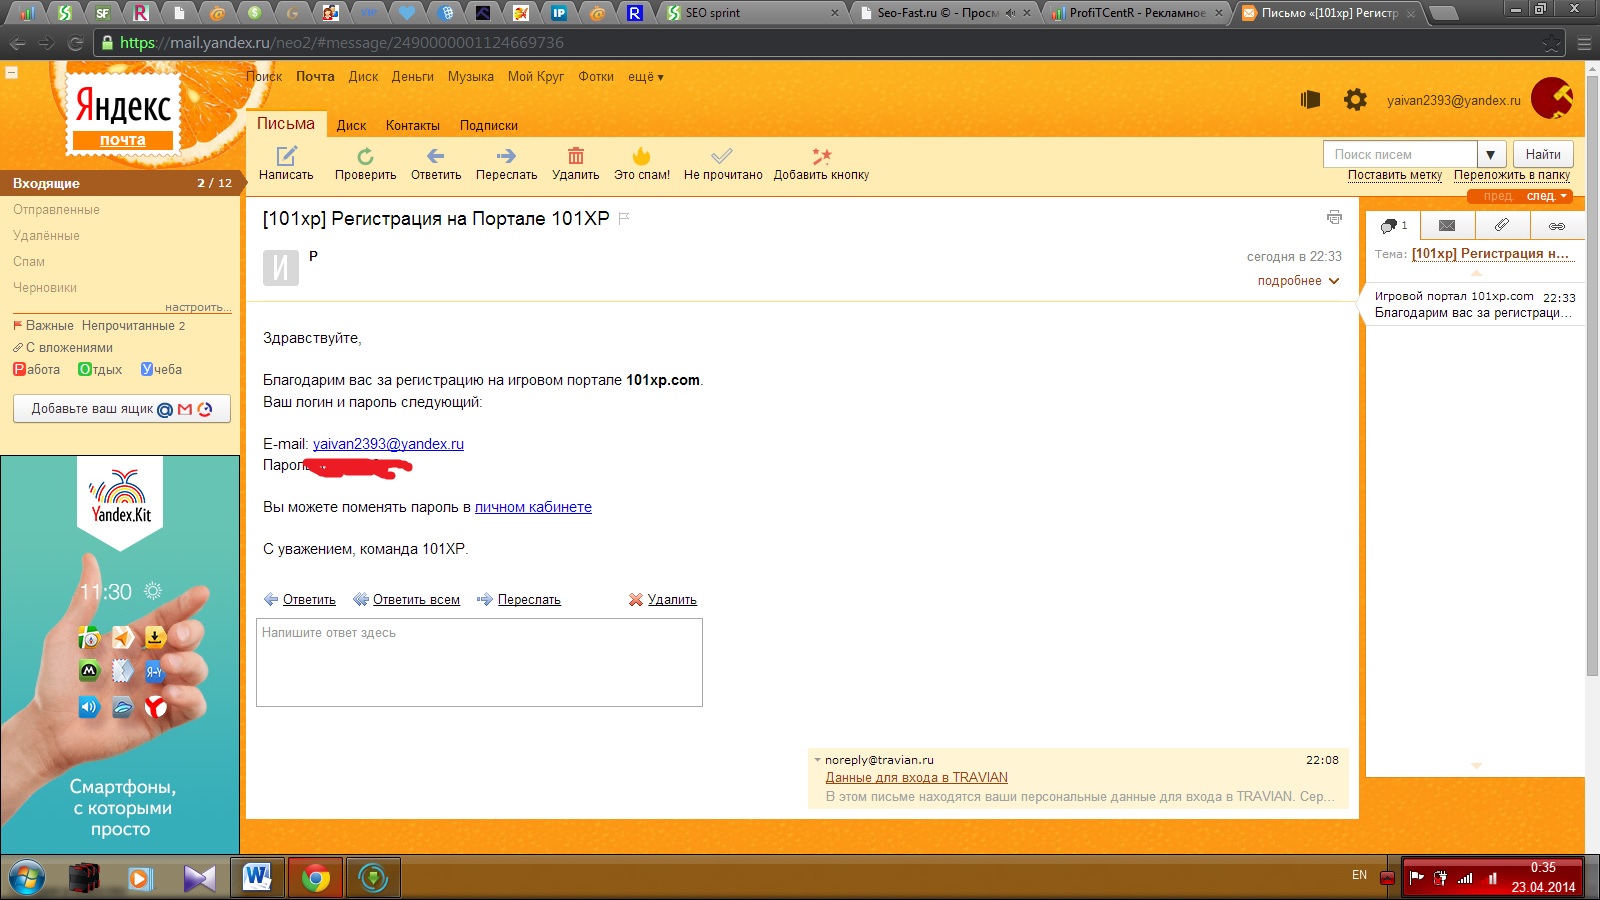Open the links chain tab
This screenshot has height=900, width=1600.
coord(1557,226)
